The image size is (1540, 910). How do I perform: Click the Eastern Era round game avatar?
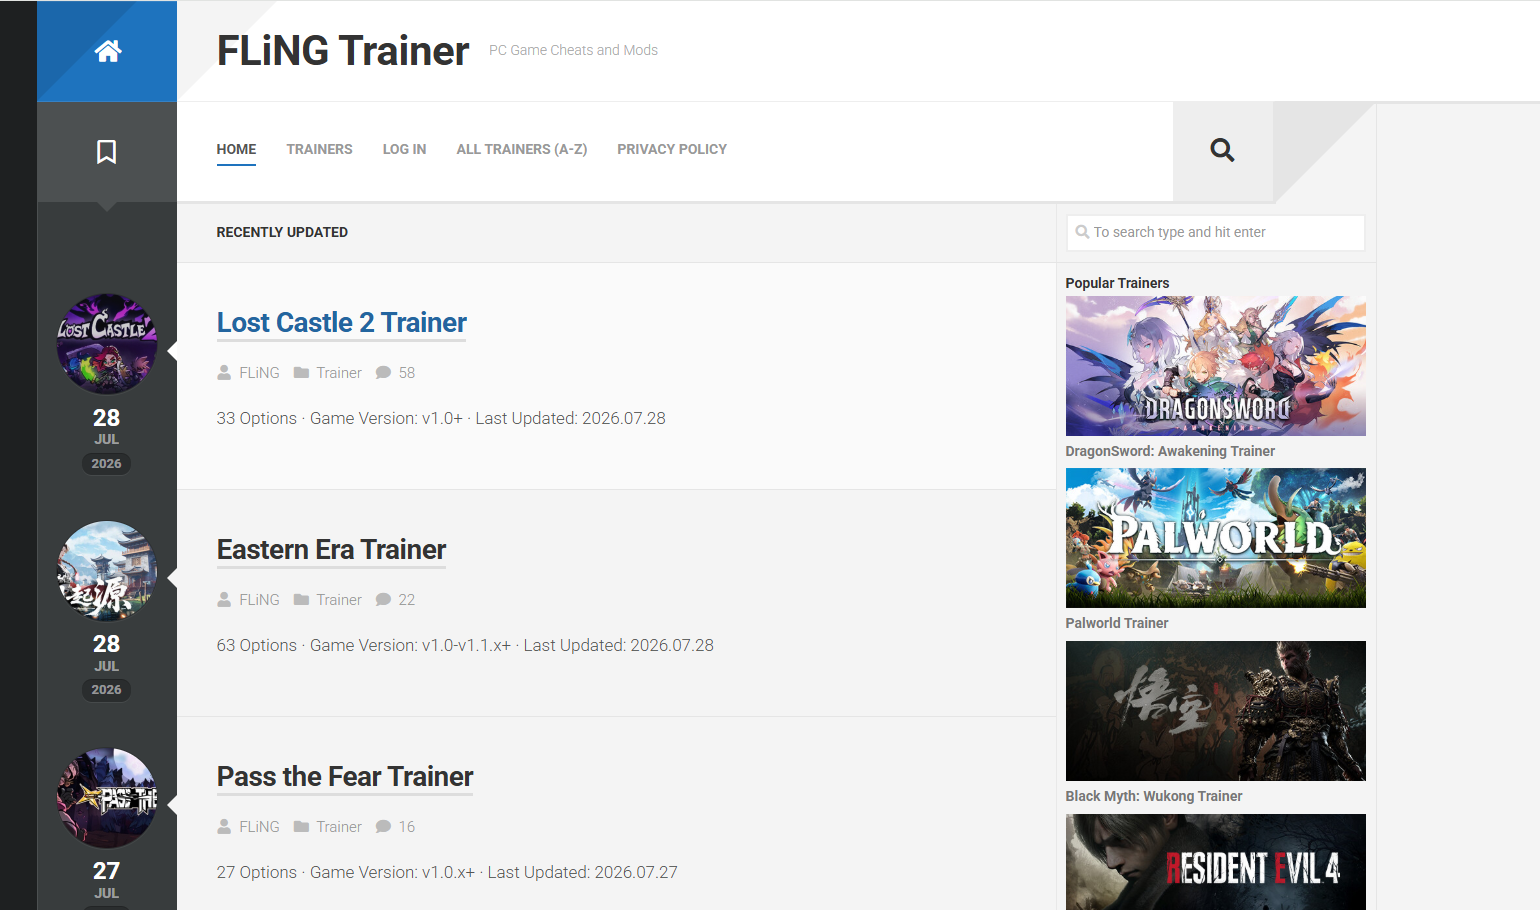[107, 570]
